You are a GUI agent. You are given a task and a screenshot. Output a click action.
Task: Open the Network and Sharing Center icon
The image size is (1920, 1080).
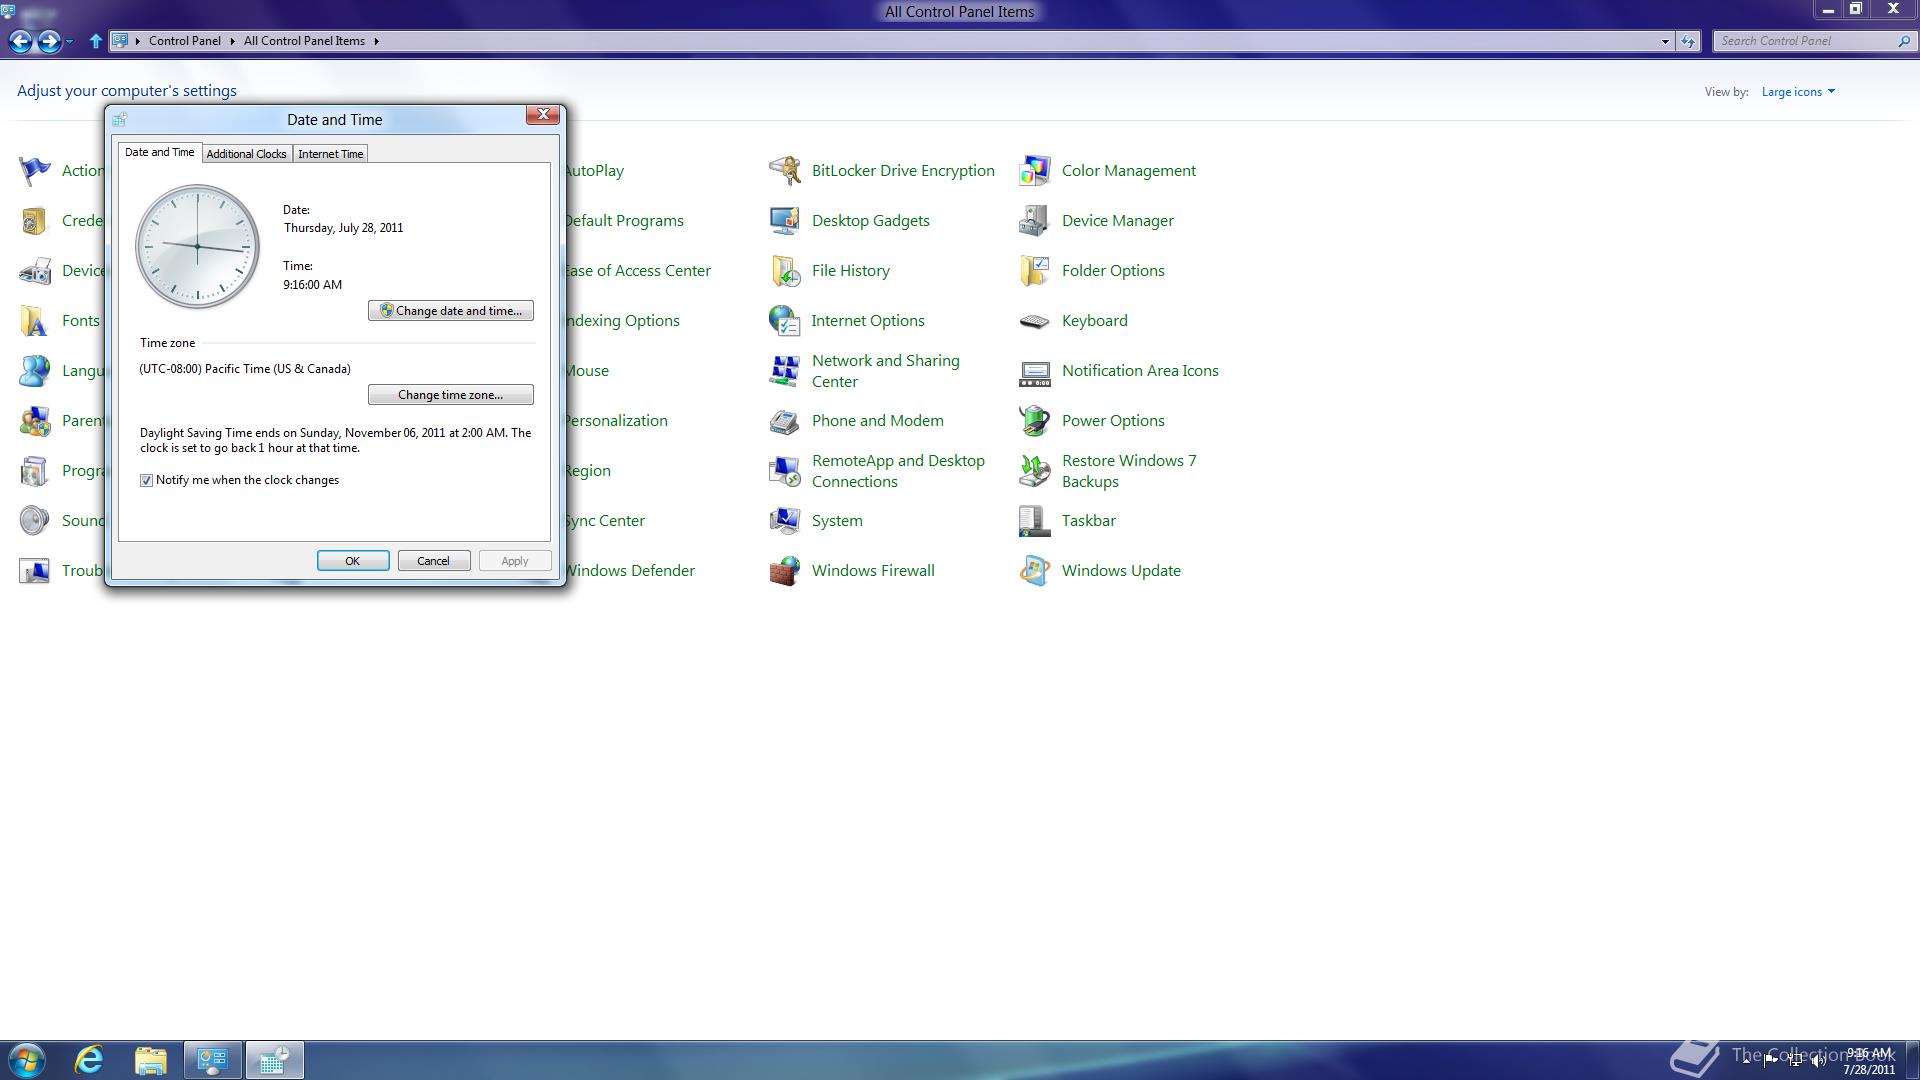(x=785, y=371)
